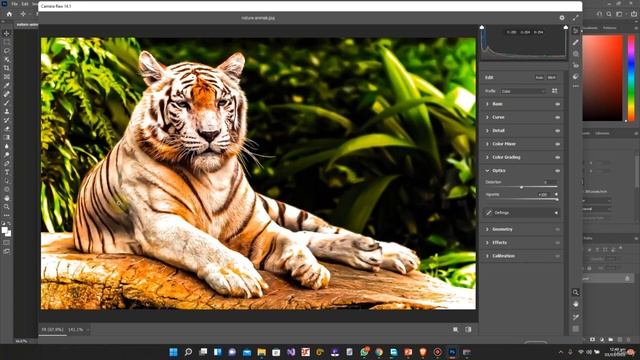Select the Pen tool in Photoshop toolbar
640x360 pixels.
coord(7,164)
